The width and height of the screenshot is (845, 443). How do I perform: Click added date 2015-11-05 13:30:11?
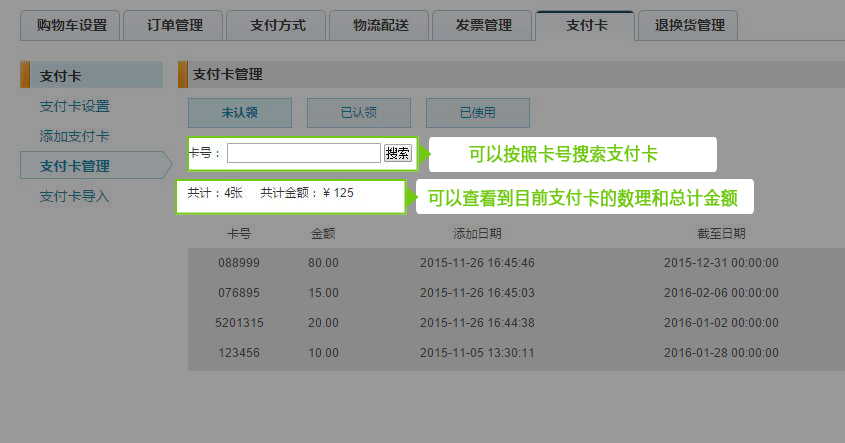coord(477,353)
